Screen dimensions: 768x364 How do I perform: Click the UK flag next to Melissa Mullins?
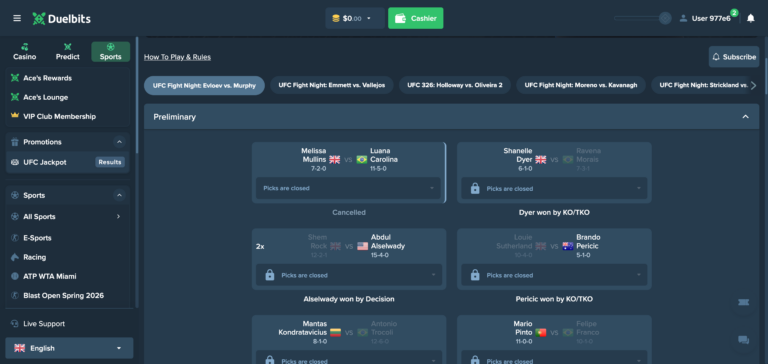[335, 160]
